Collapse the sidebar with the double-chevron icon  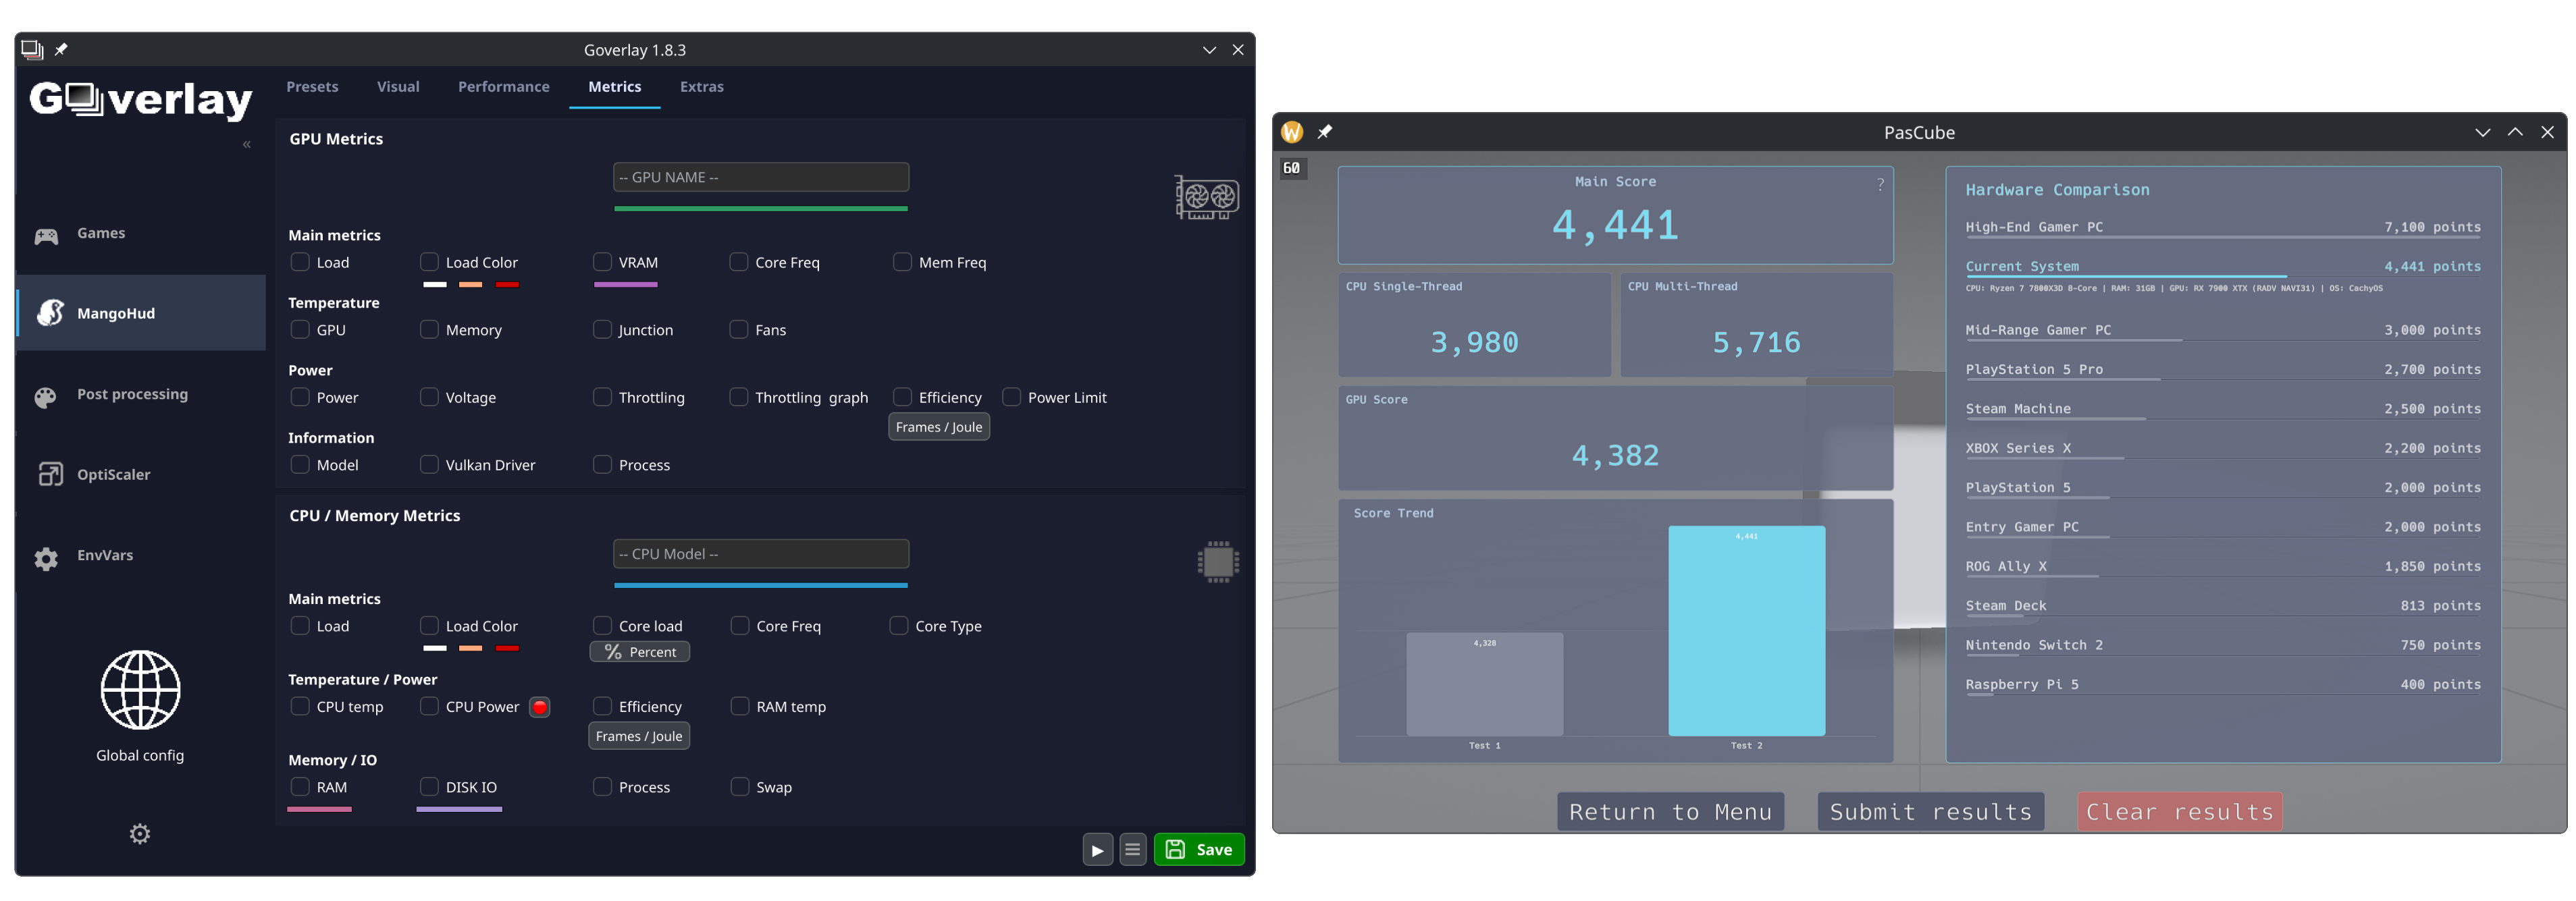point(246,145)
